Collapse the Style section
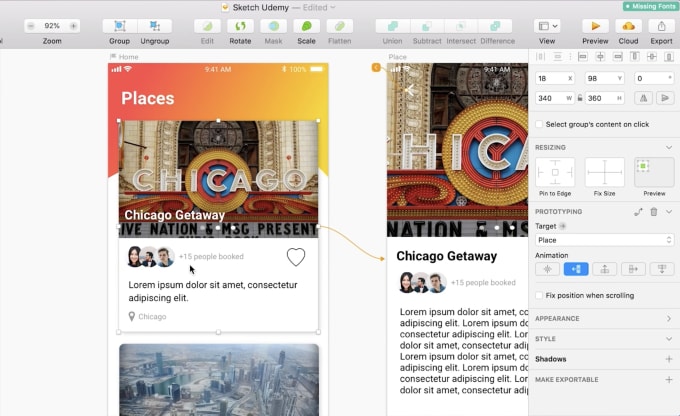The image size is (680, 416). [669, 339]
